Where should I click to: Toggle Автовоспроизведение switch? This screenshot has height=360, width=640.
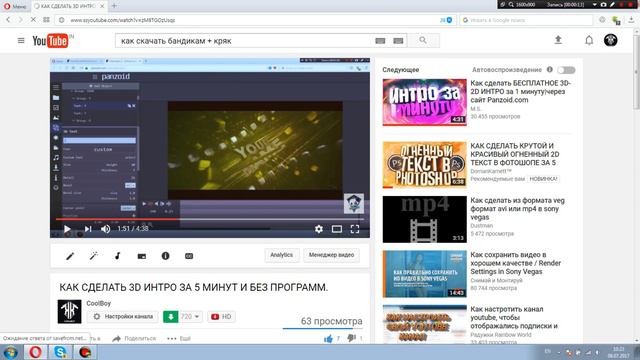[567, 70]
